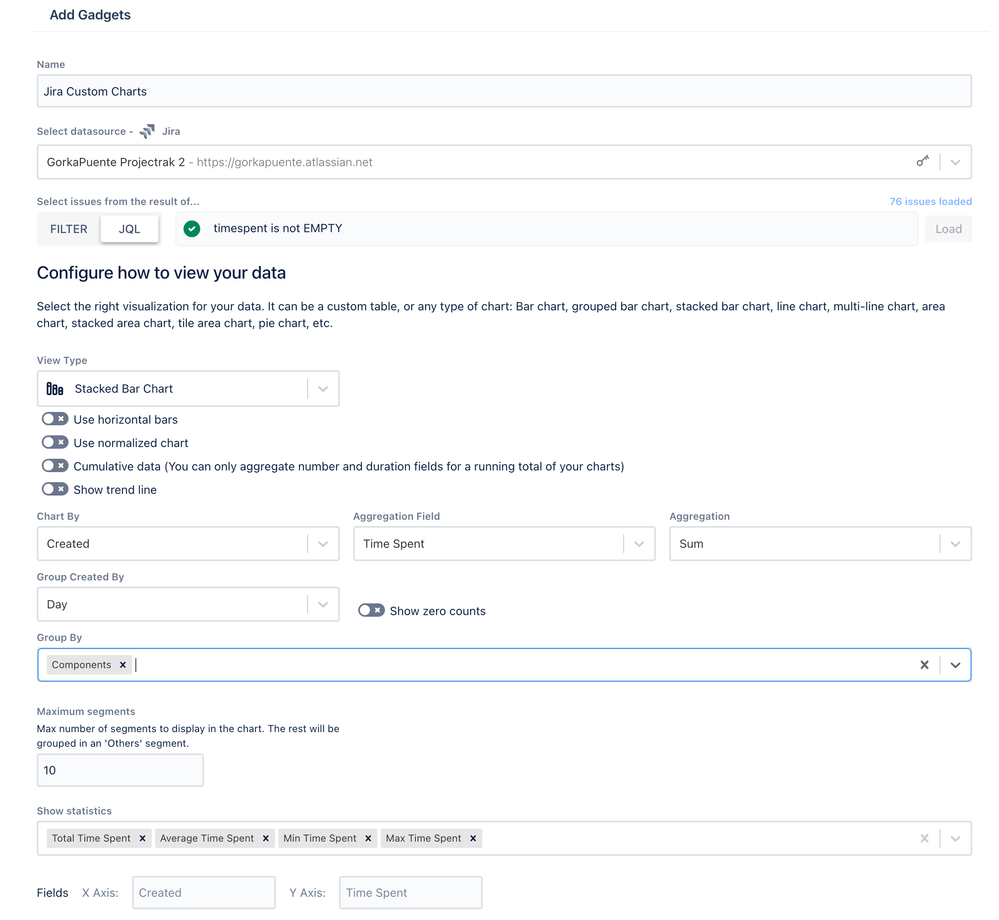
Task: Remove the Total Time Spent statistic
Action: [x=143, y=838]
